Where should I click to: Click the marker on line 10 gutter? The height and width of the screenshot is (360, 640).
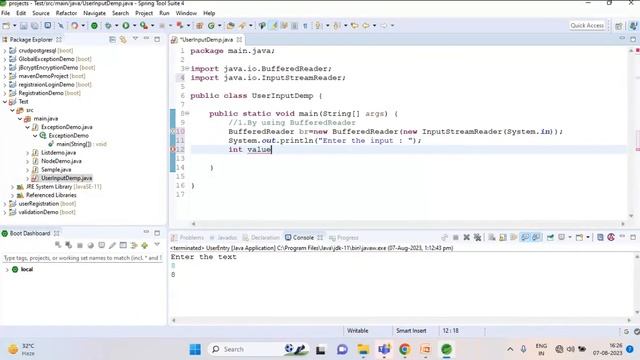click(173, 131)
